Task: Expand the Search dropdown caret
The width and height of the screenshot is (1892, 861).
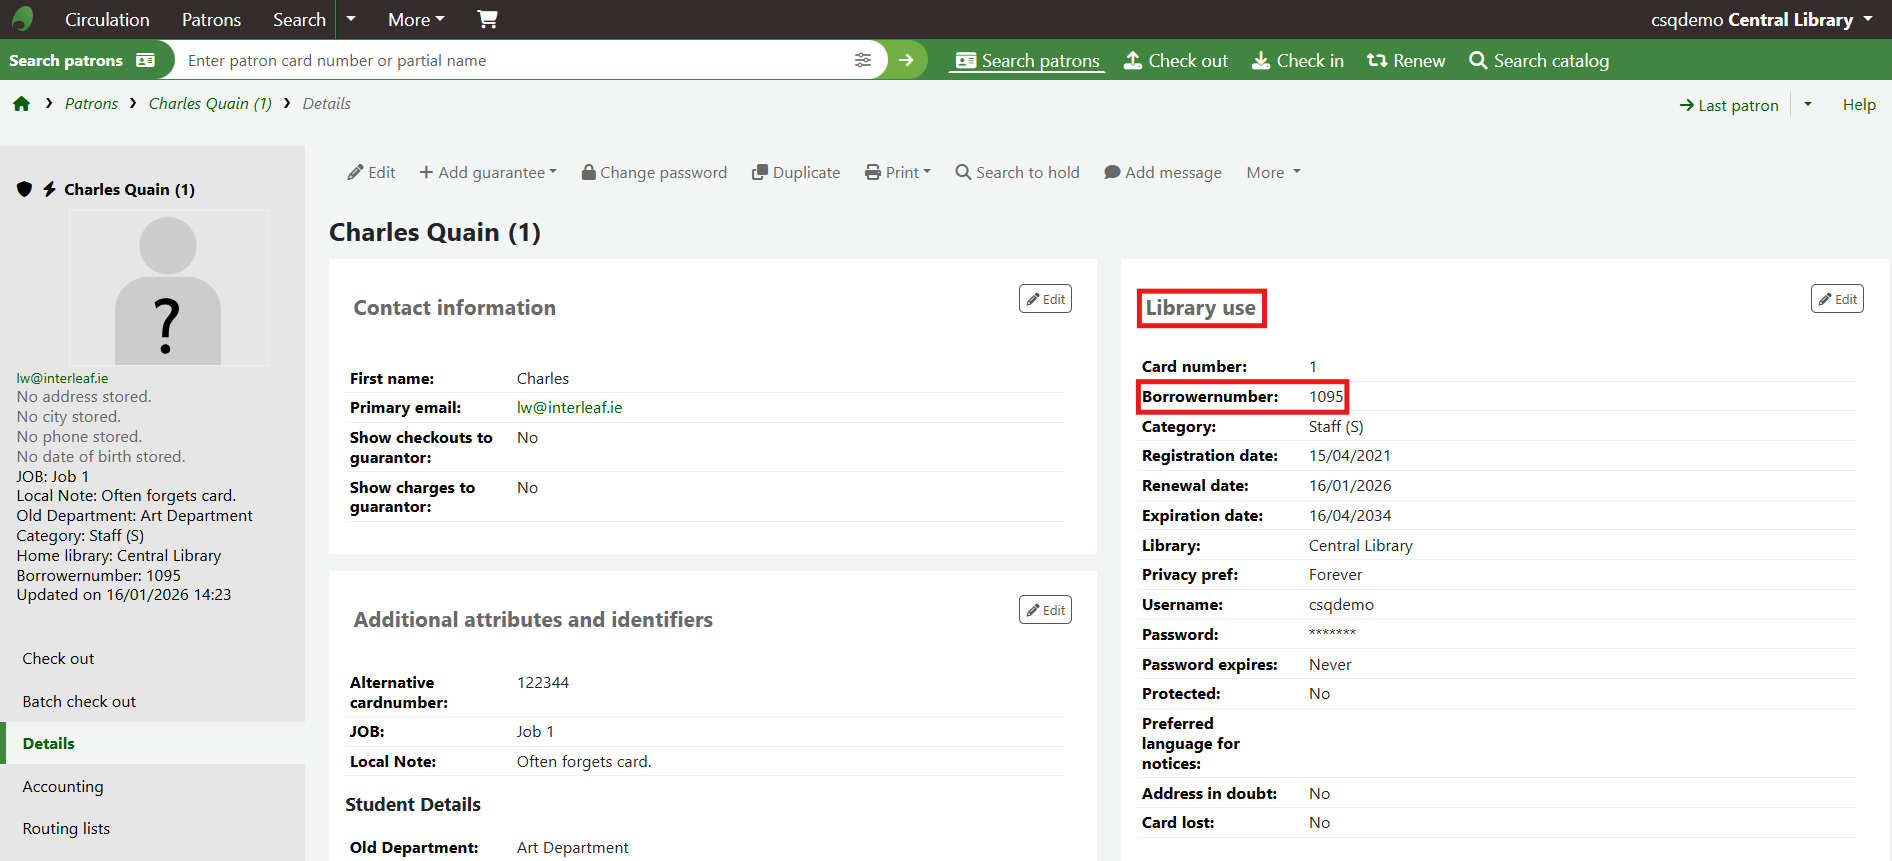Action: click(x=351, y=19)
